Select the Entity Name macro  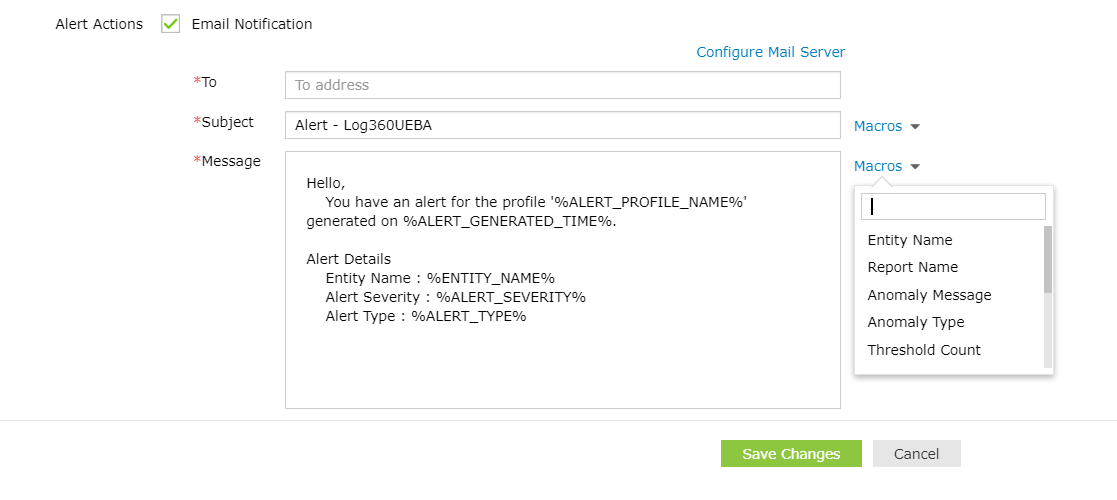coord(910,240)
